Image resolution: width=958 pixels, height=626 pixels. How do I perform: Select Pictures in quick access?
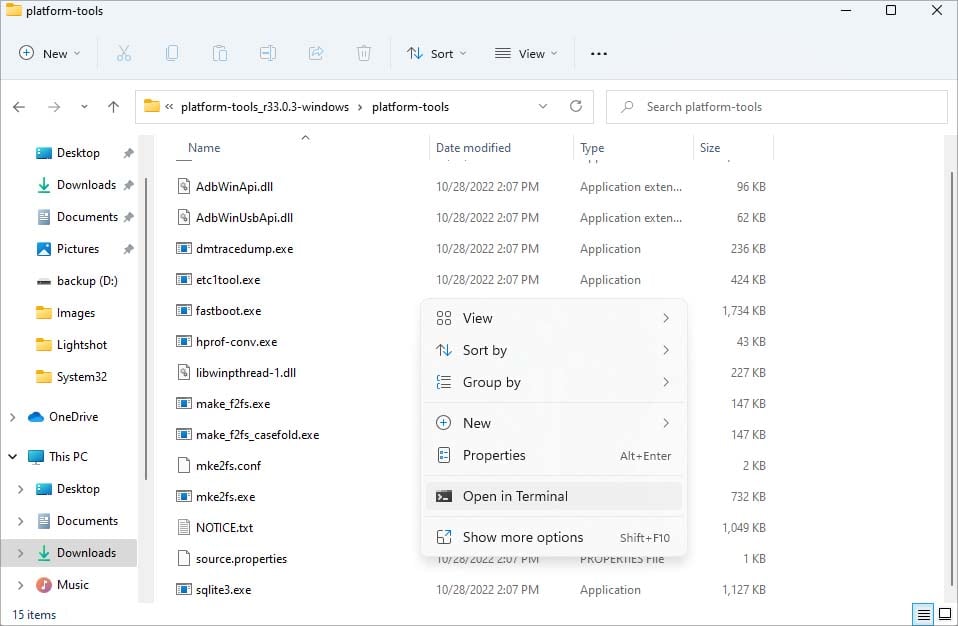coord(67,249)
